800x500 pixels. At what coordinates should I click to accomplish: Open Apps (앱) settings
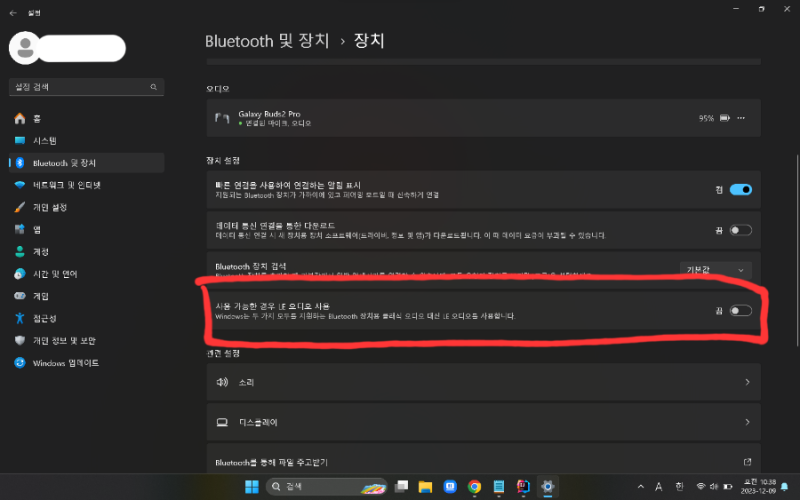pyautogui.click(x=86, y=230)
